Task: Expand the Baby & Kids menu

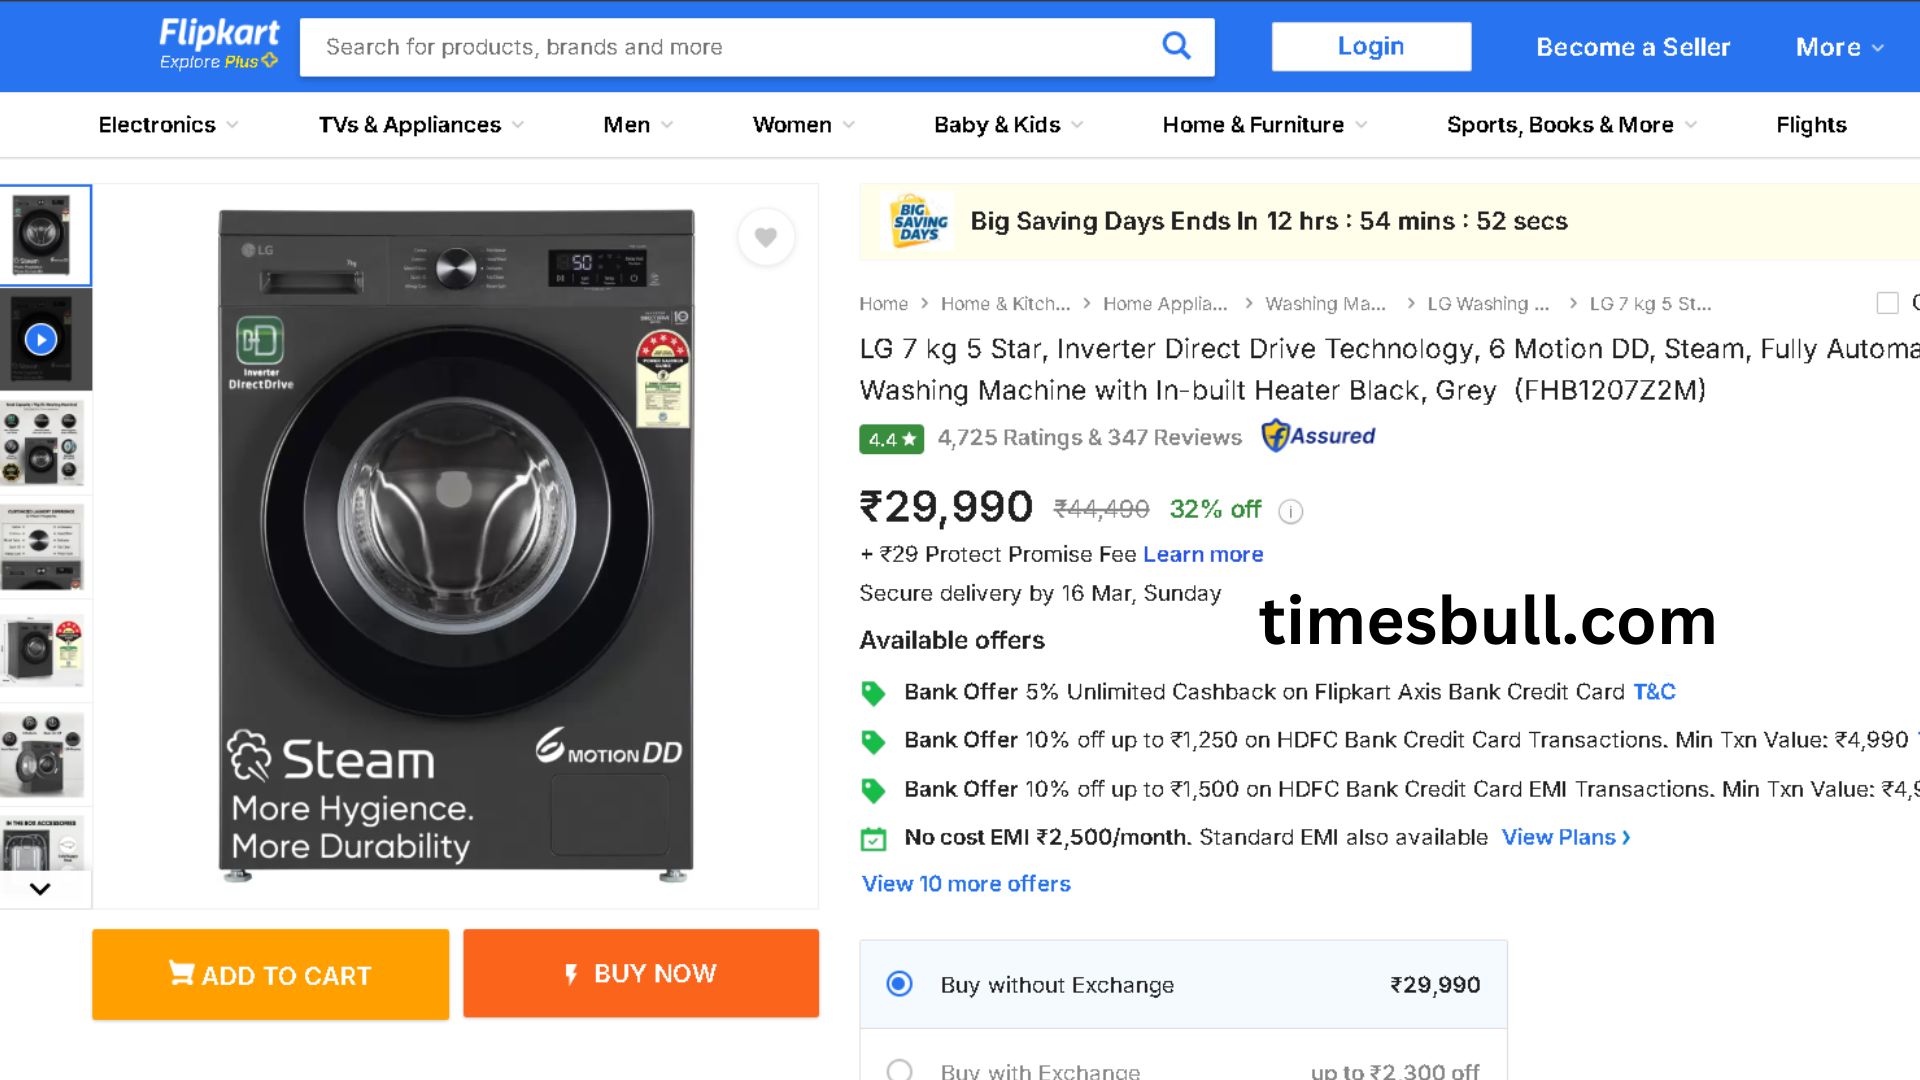Action: (x=1008, y=125)
